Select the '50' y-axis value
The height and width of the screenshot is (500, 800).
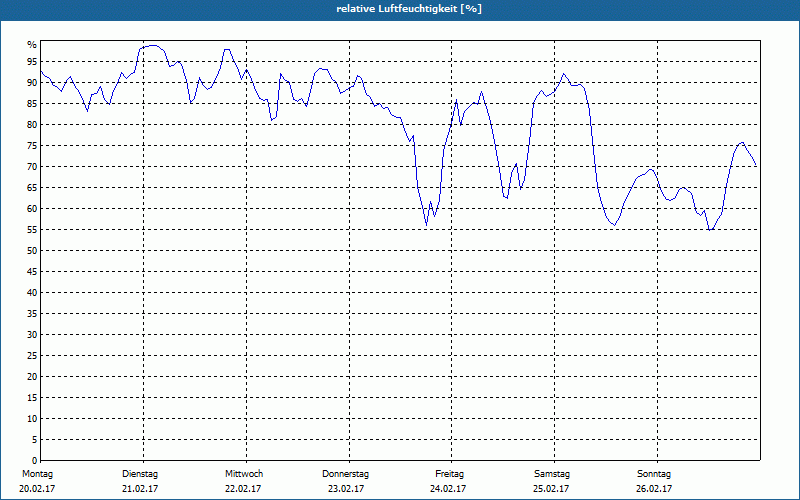click(x=32, y=251)
